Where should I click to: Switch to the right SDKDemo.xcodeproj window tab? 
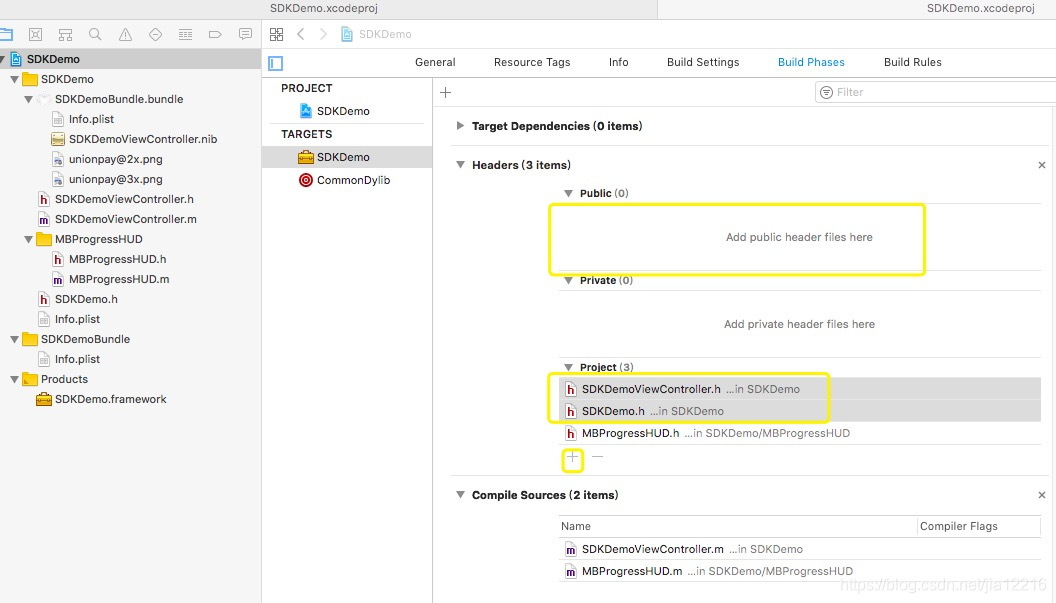(980, 8)
